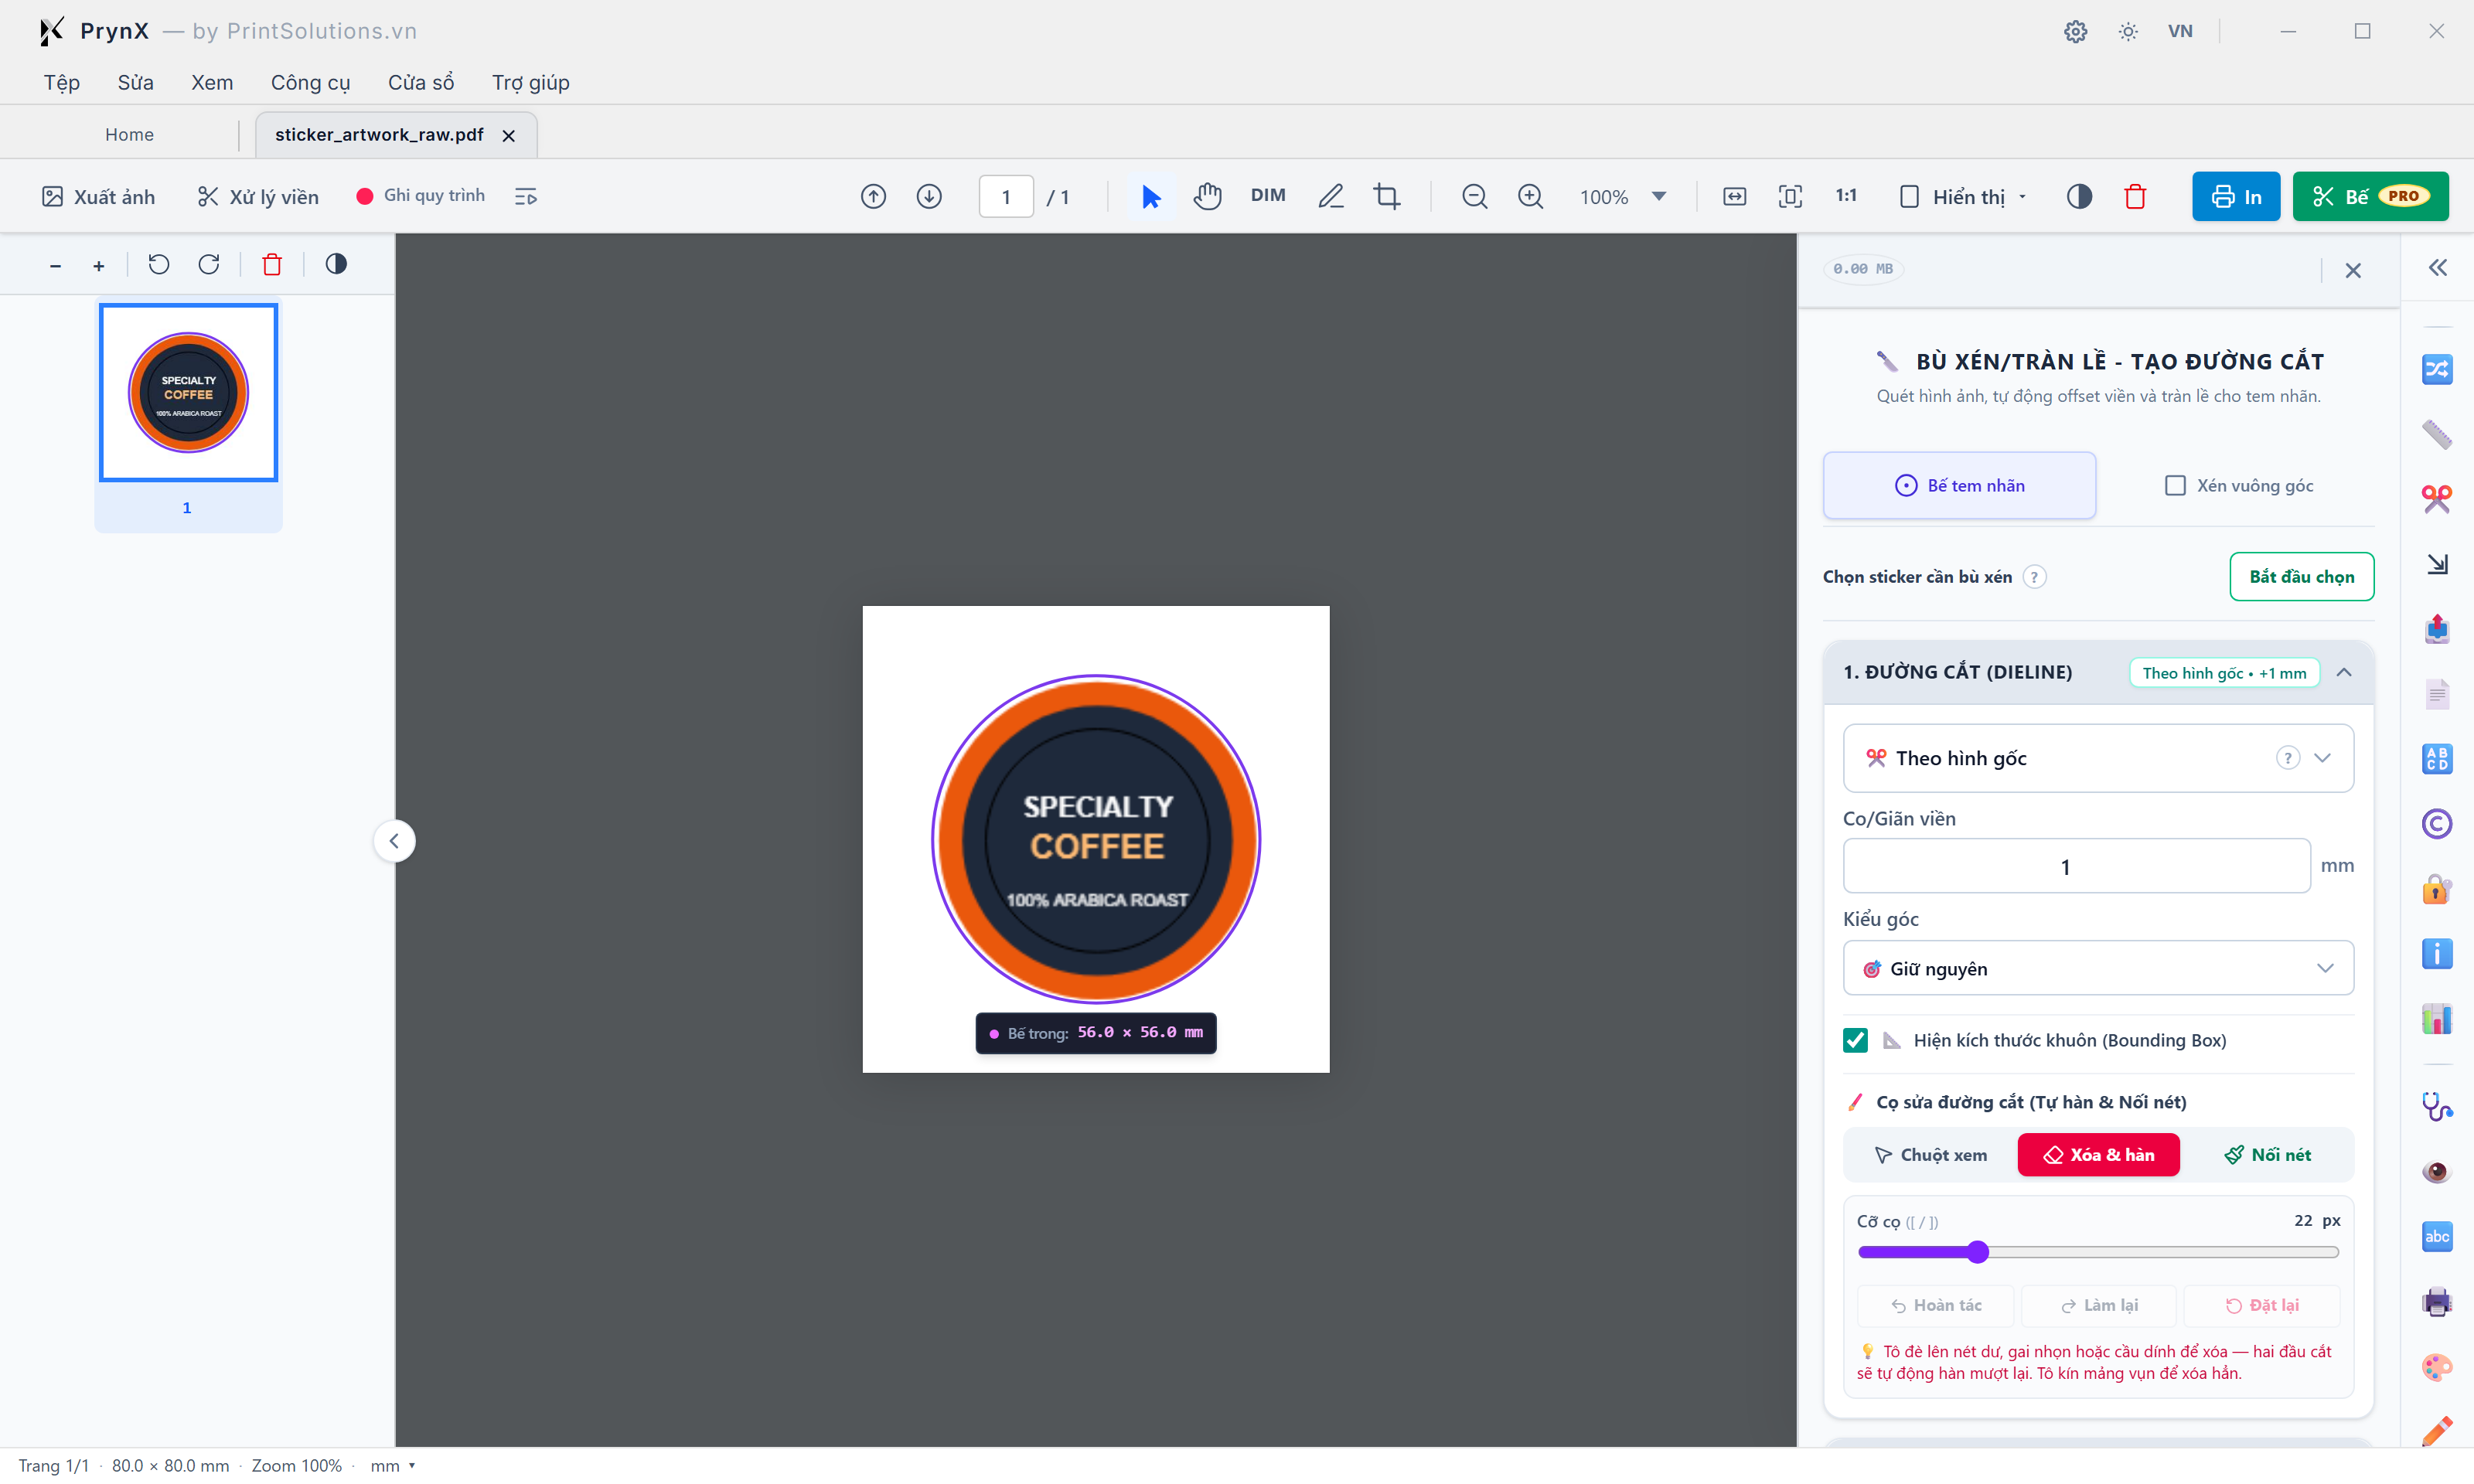Toggle Ghi quy trình recording
This screenshot has height=1484, width=2474.
tap(420, 196)
